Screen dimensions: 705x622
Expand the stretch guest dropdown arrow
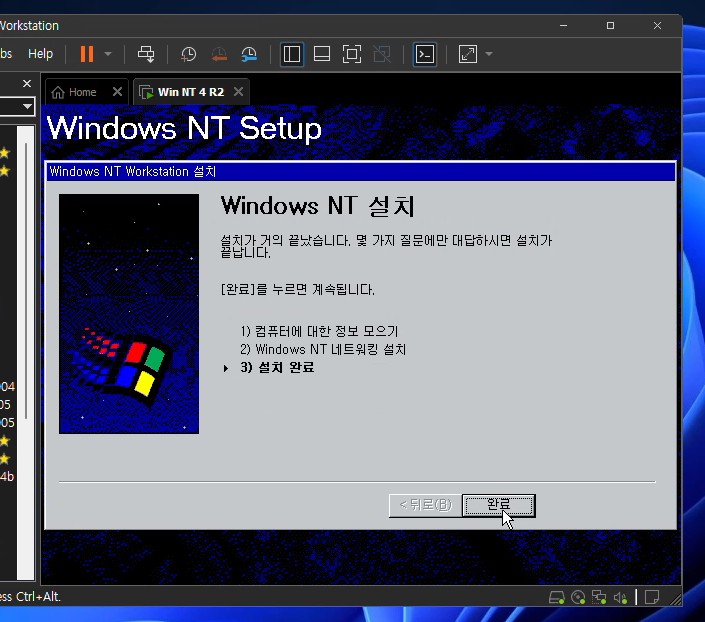[489, 54]
